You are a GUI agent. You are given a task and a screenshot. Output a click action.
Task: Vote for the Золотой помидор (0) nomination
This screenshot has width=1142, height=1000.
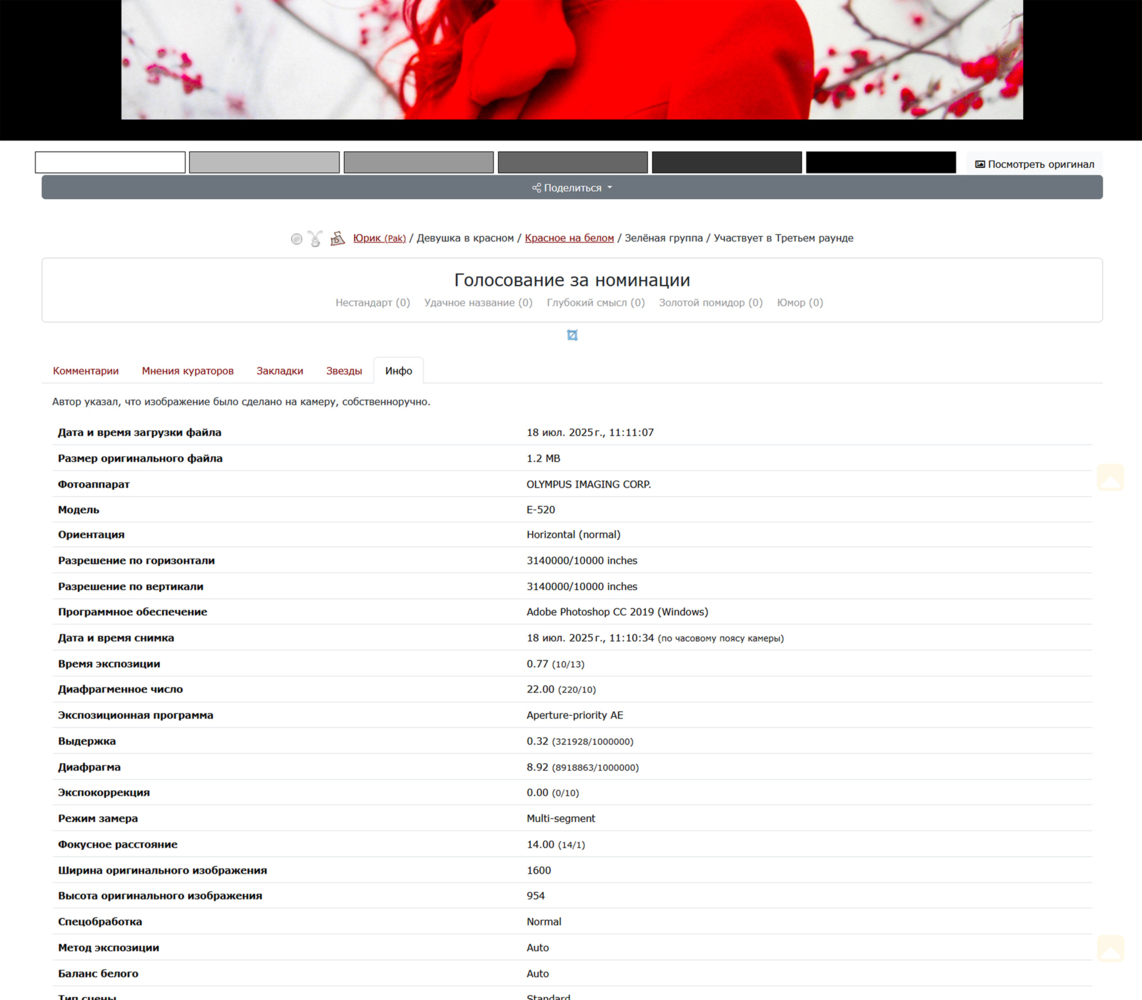(711, 302)
